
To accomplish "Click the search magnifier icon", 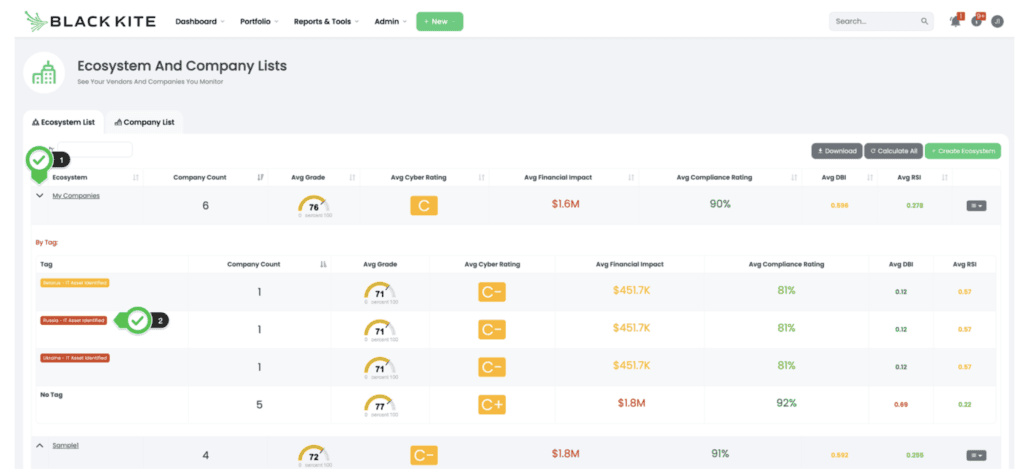I will tap(924, 21).
